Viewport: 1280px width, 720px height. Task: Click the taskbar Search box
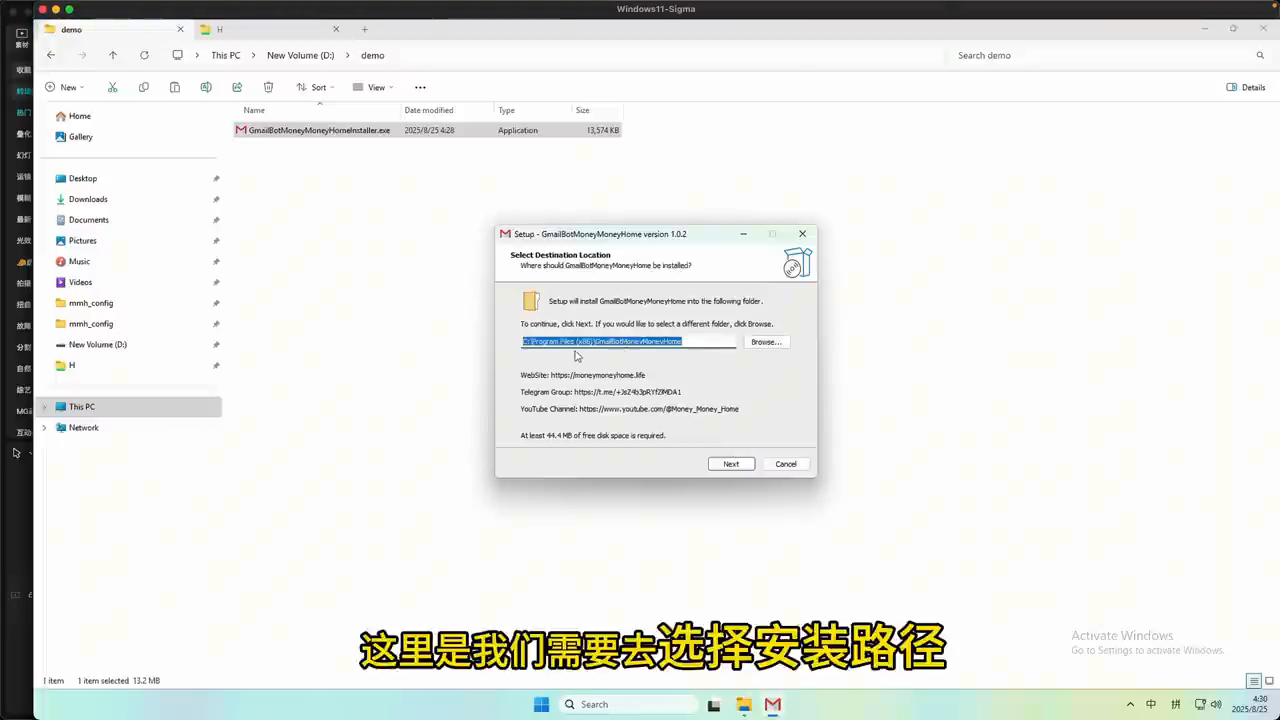tap(628, 704)
